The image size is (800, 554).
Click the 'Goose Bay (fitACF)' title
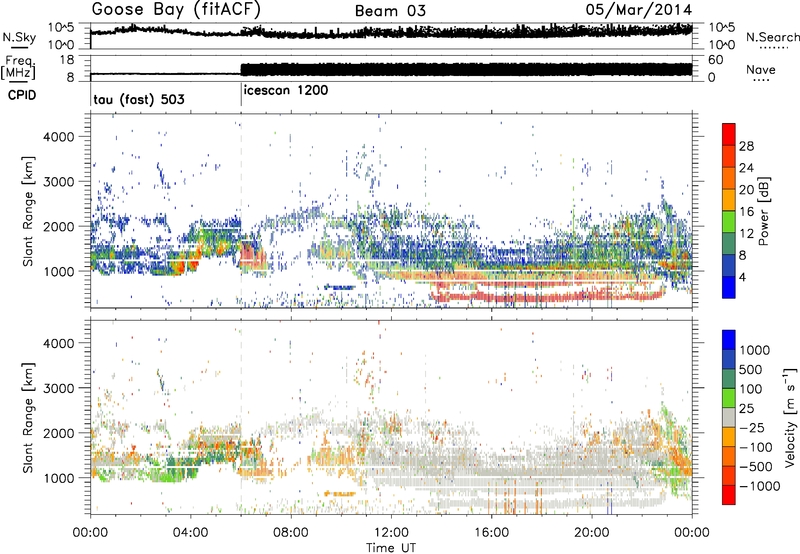(x=176, y=10)
